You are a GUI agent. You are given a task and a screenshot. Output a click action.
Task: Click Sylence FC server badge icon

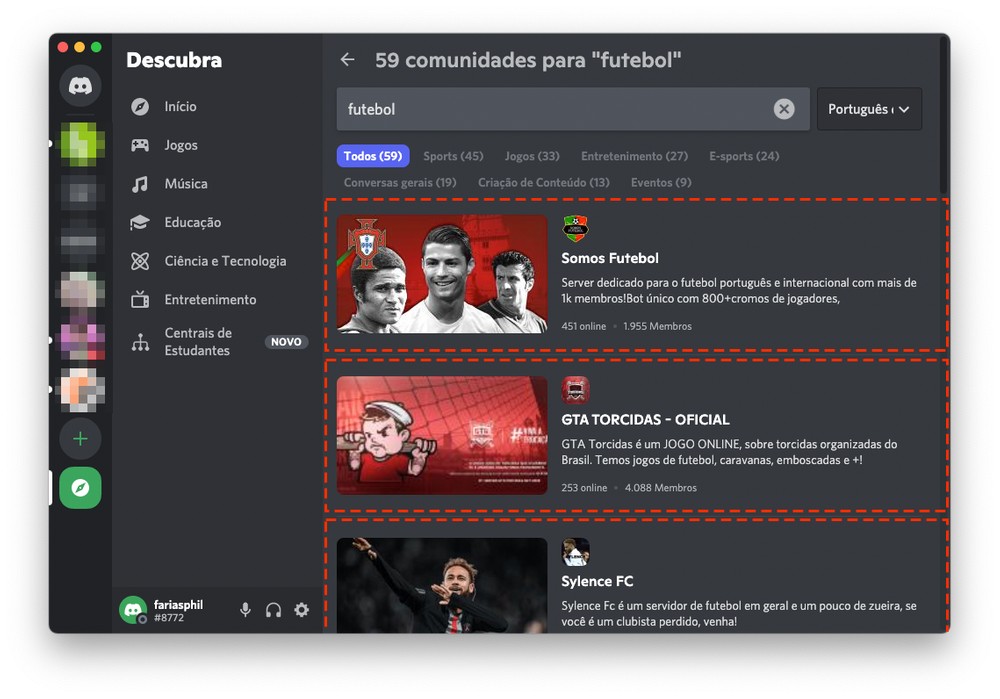click(575, 552)
